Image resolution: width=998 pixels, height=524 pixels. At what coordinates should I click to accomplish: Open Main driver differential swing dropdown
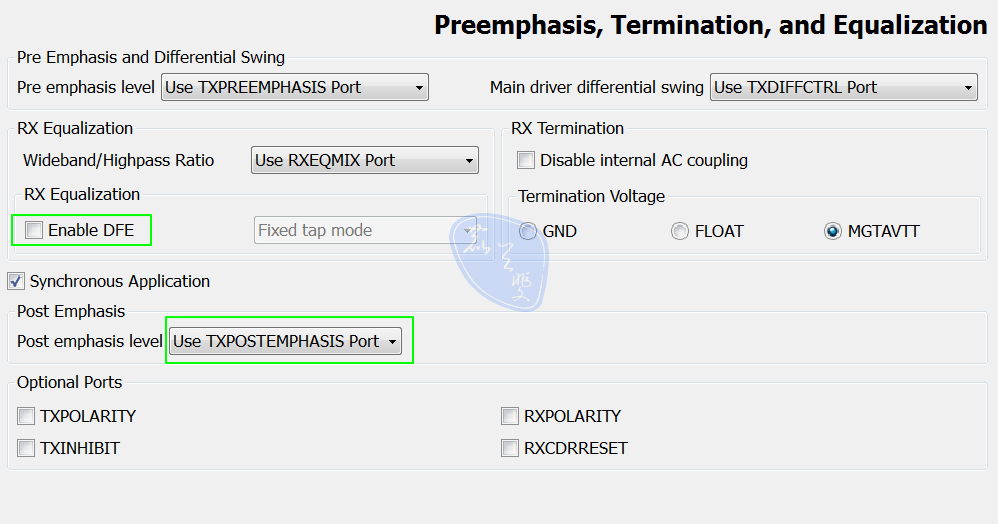tap(843, 87)
